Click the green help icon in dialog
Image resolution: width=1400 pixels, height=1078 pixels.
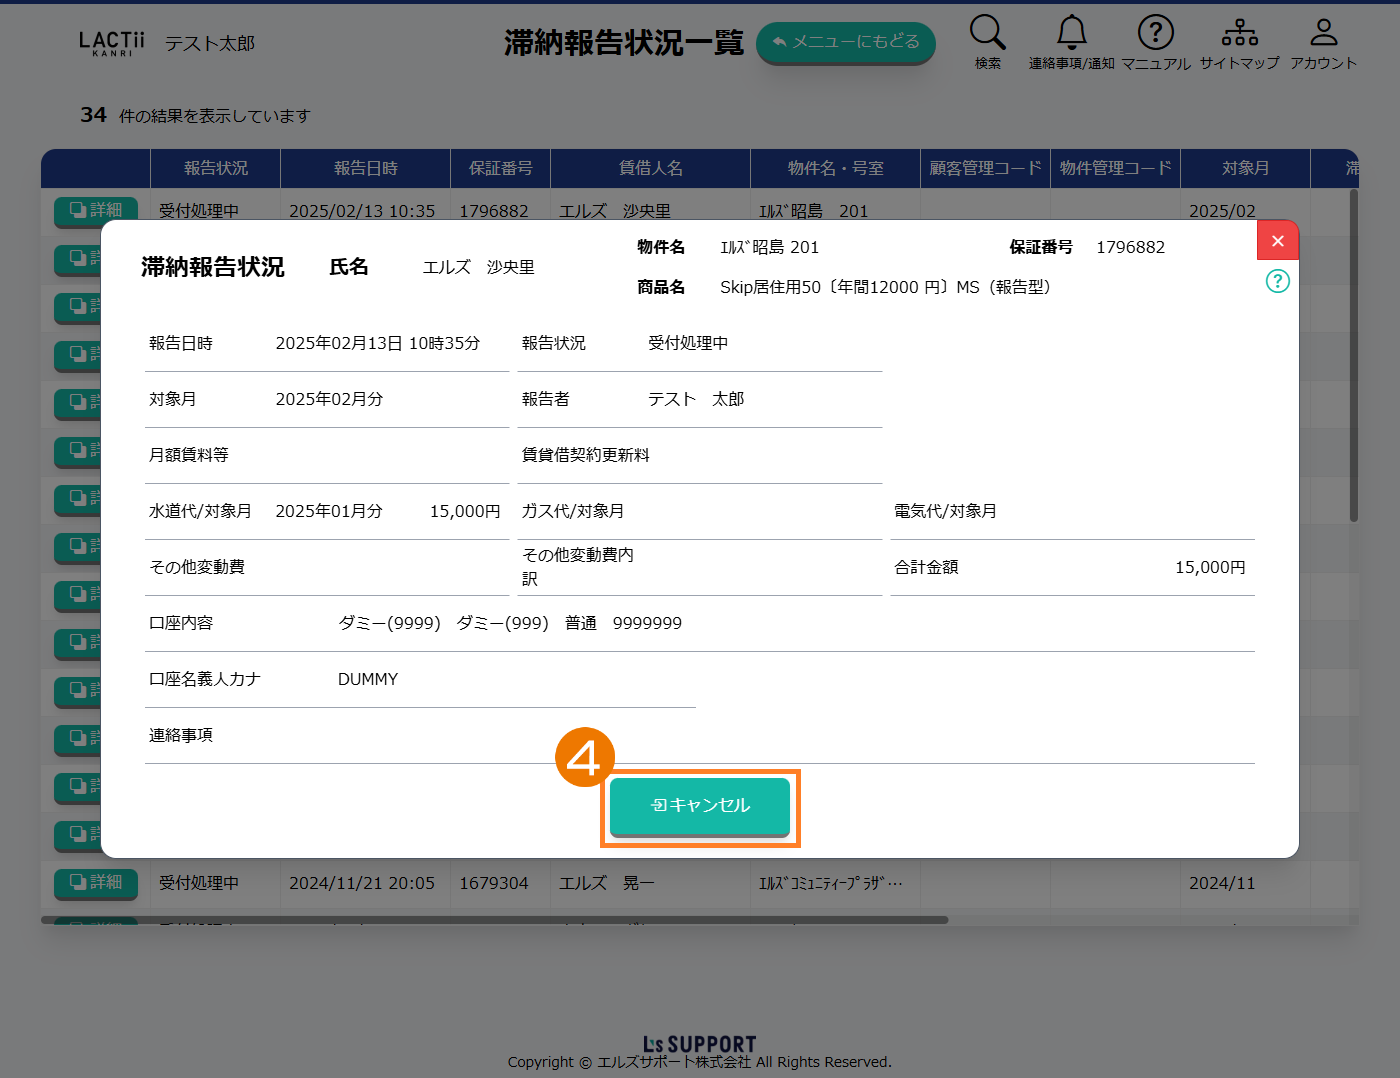pos(1277,281)
